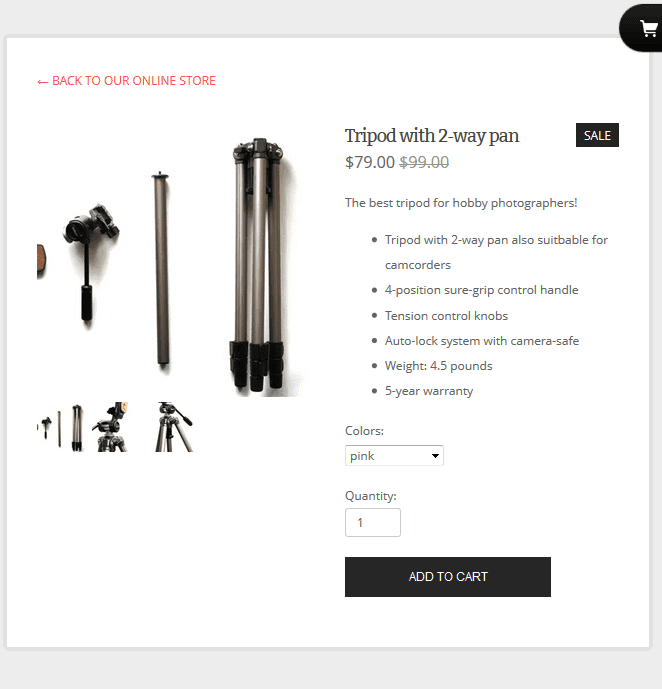
Task: Click the Tripod with 2-way pan title
Action: click(x=432, y=136)
